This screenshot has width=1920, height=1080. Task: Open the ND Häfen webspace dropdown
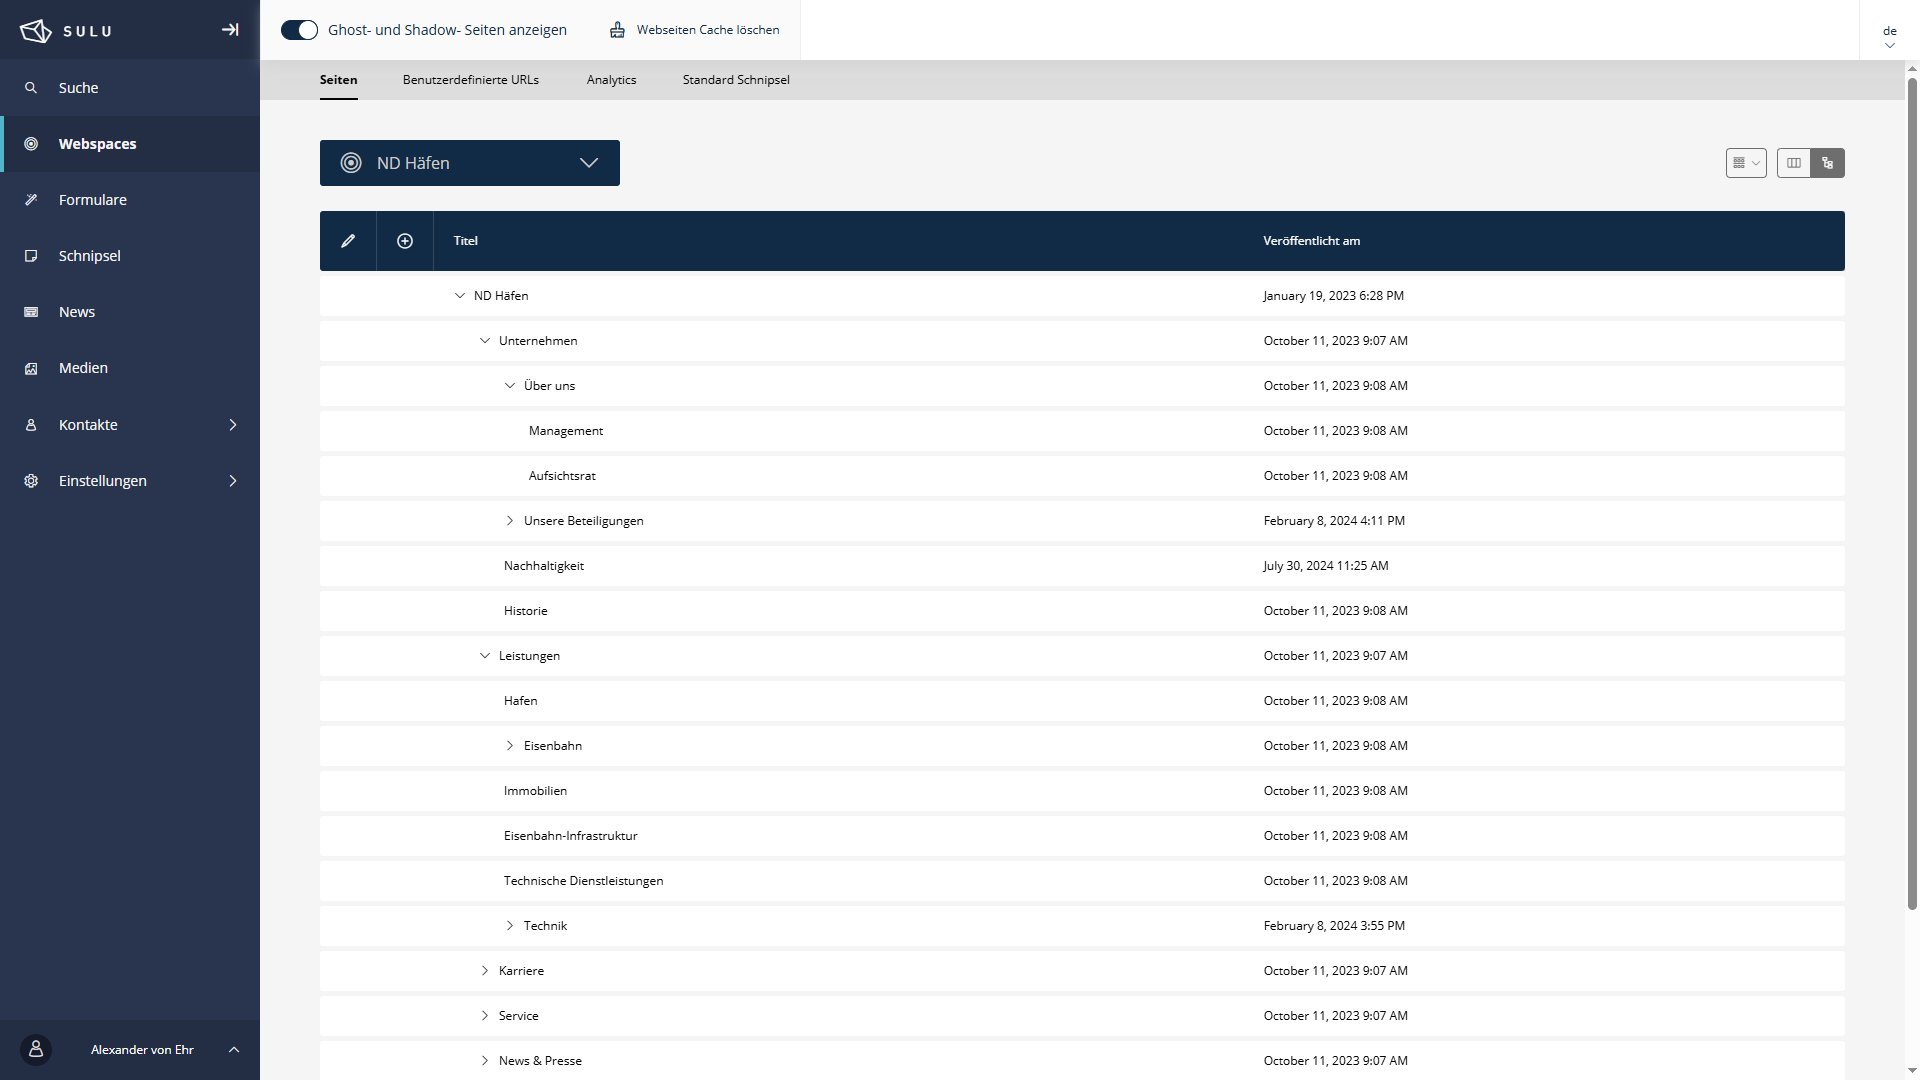tap(470, 163)
